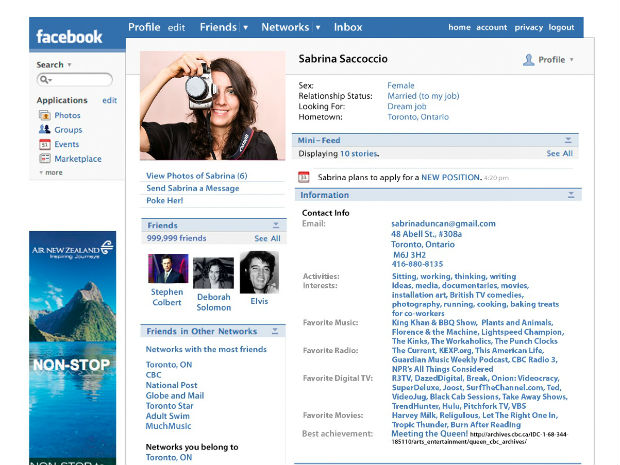The image size is (620, 465).
Task: Click the Marketplace text link
Action: click(x=78, y=159)
